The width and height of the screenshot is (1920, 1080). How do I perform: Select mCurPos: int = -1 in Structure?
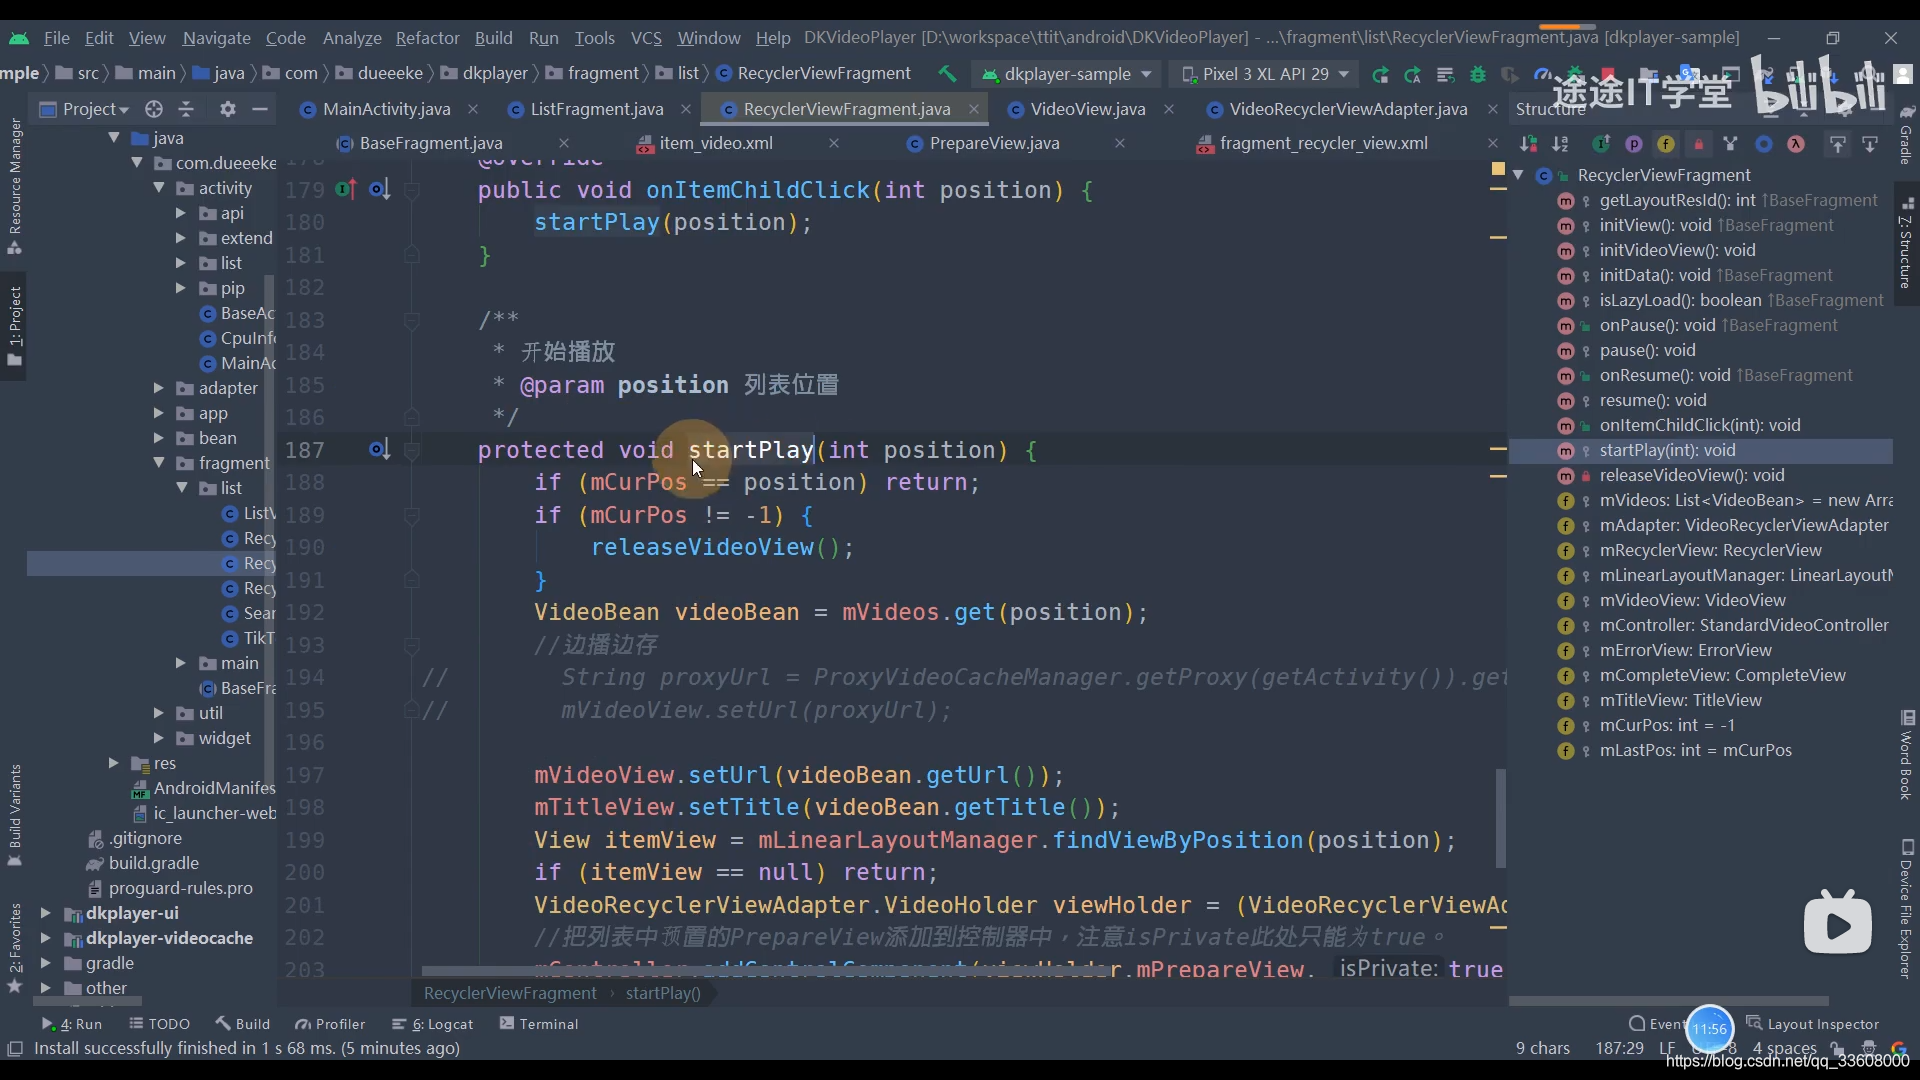[1667, 725]
